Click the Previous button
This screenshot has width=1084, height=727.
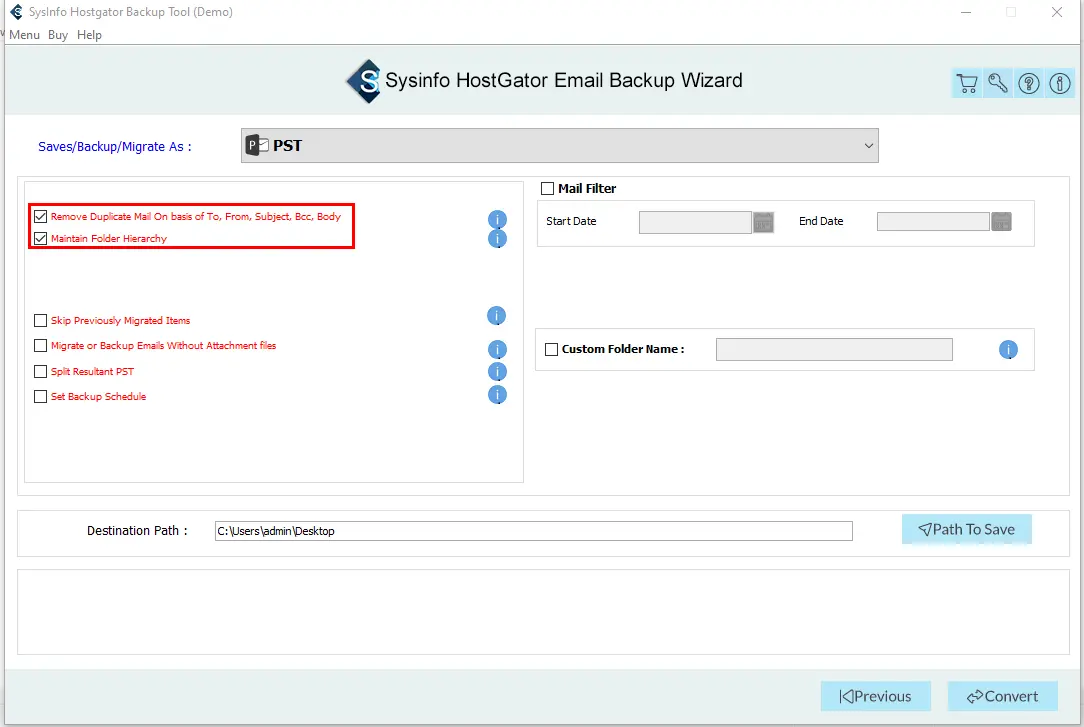875,697
